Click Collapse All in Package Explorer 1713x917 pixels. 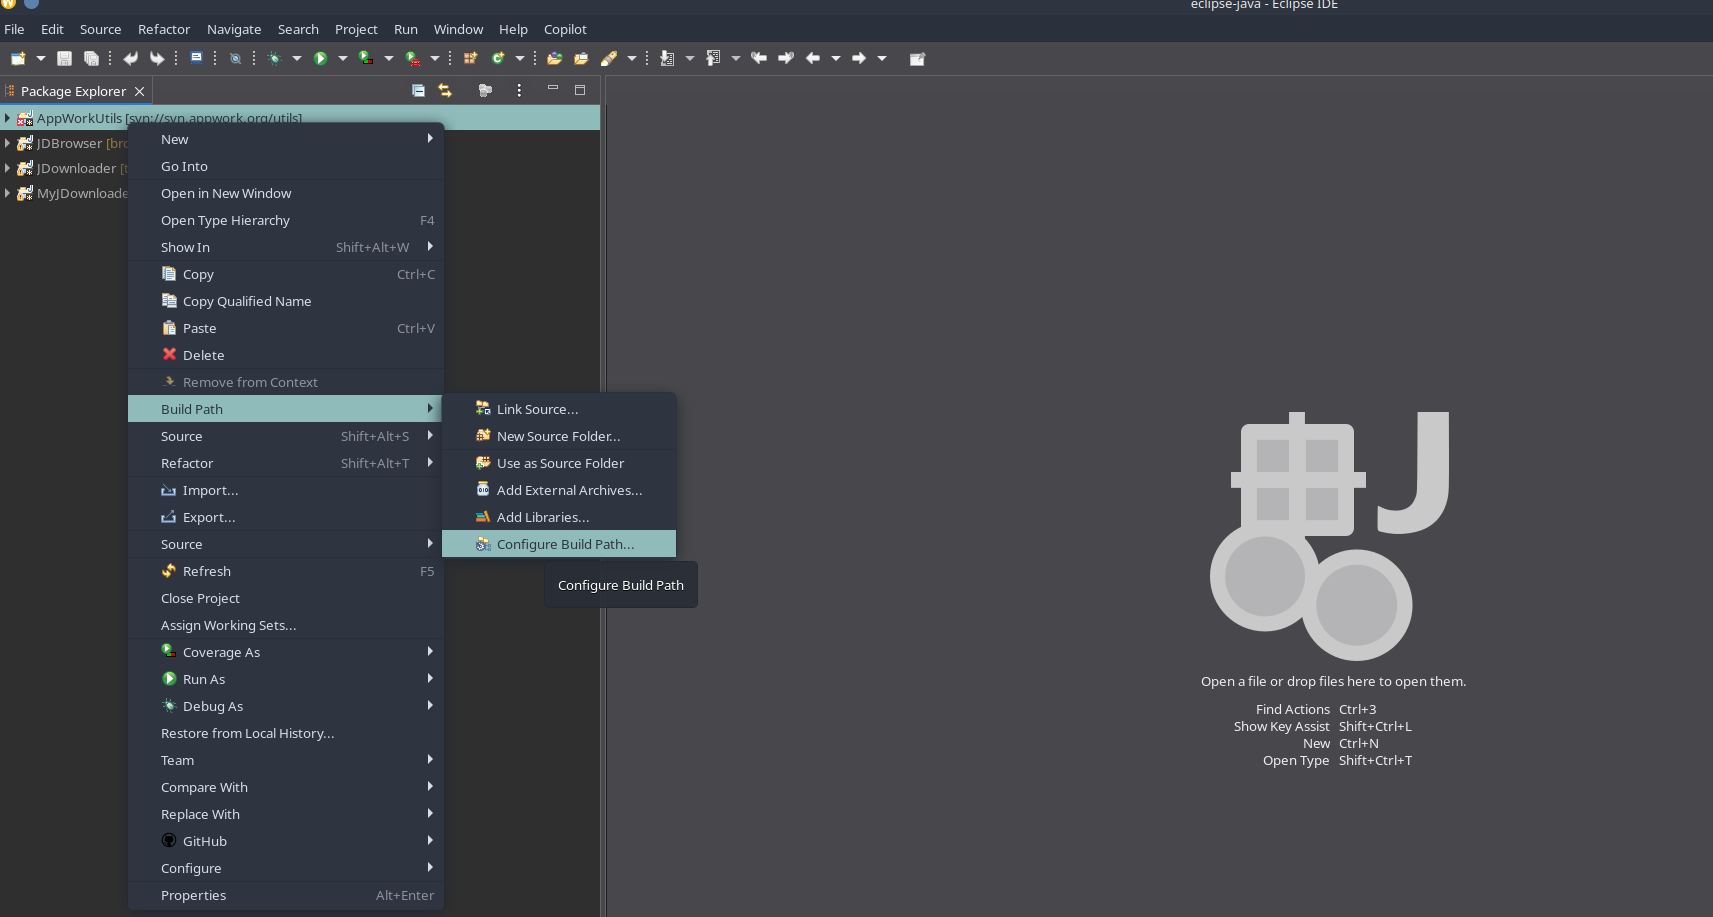tap(419, 90)
